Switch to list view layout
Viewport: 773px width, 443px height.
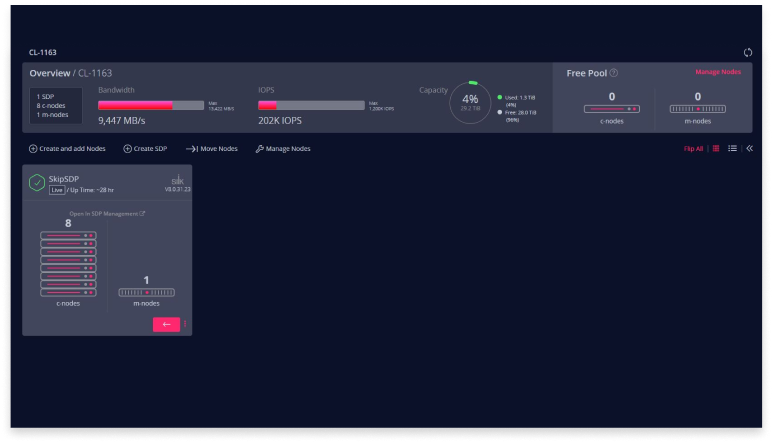point(732,148)
